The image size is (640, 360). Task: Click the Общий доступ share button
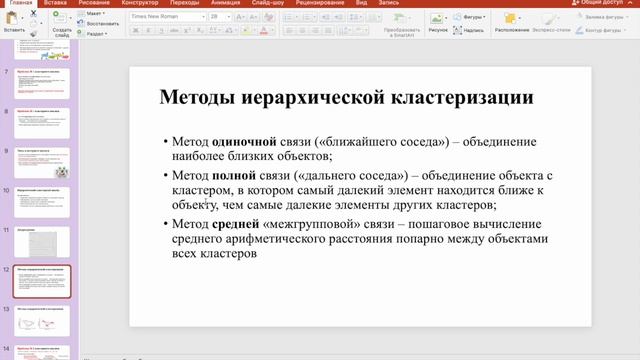[x=597, y=3]
